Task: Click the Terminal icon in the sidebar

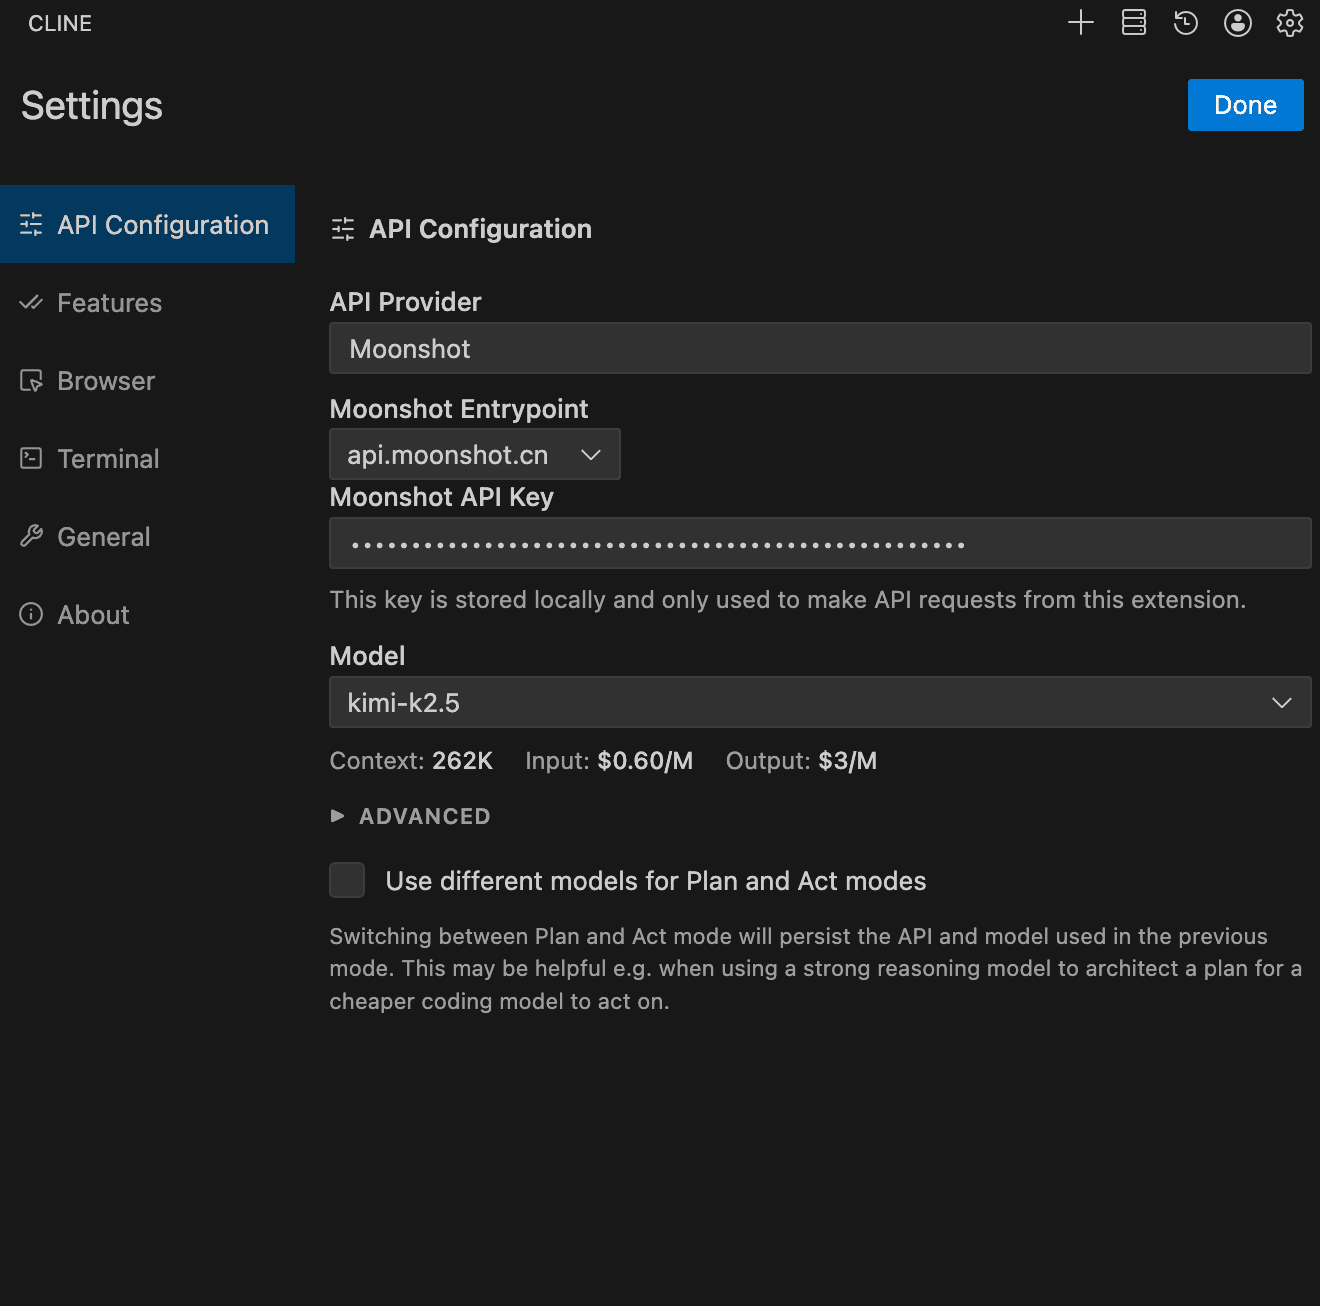Action: pos(31,459)
